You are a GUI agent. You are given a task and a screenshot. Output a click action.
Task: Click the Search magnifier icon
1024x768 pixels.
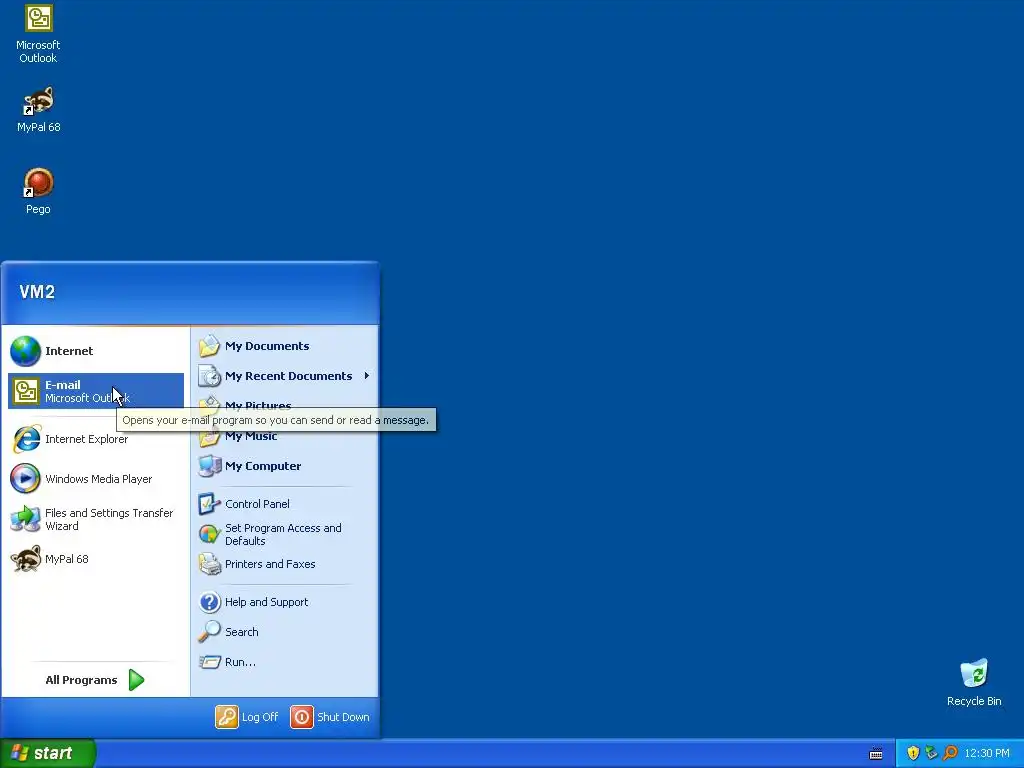(x=210, y=632)
